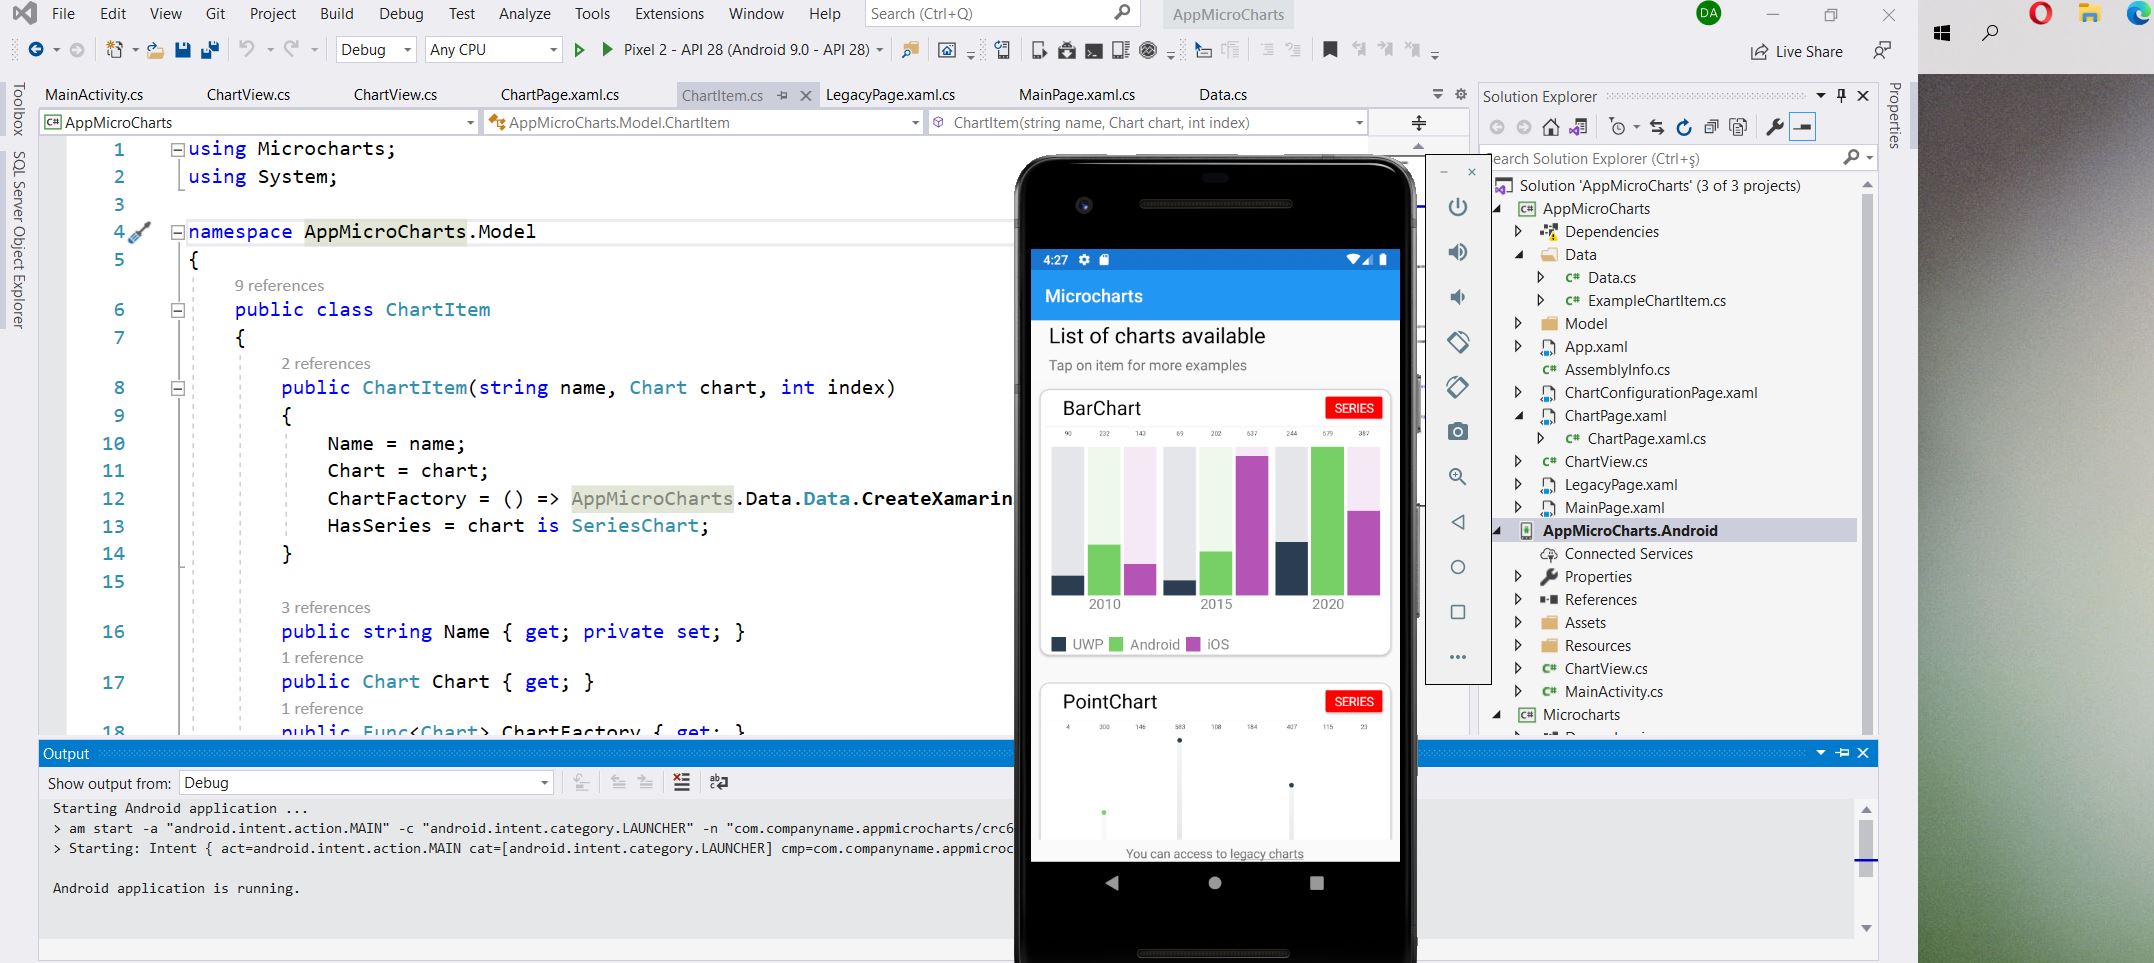Open the Build menu
2154x963 pixels.
[337, 14]
